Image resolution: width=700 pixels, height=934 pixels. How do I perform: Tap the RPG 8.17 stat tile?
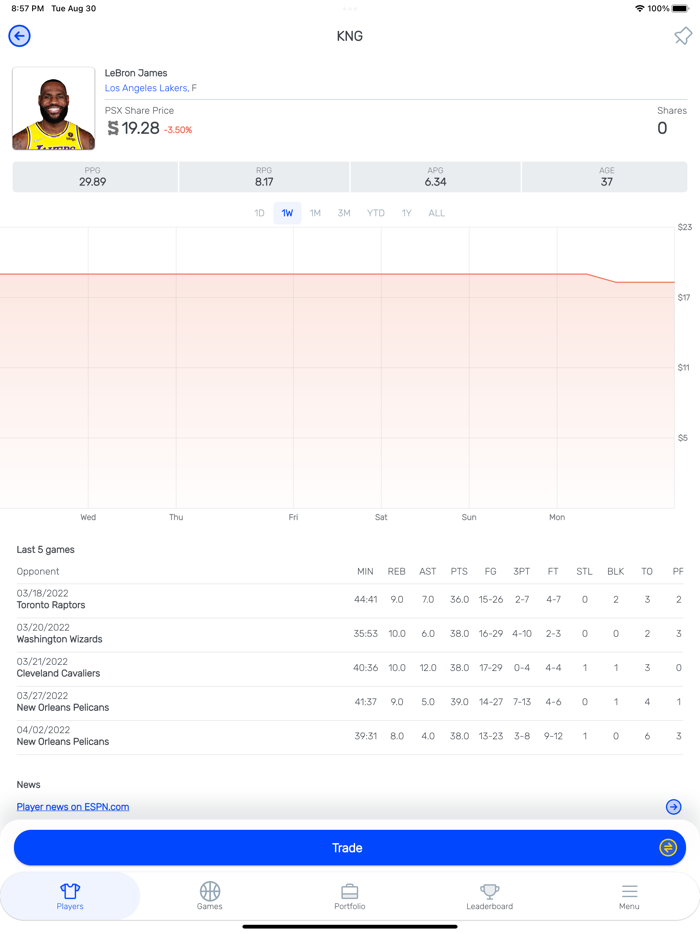(x=264, y=177)
